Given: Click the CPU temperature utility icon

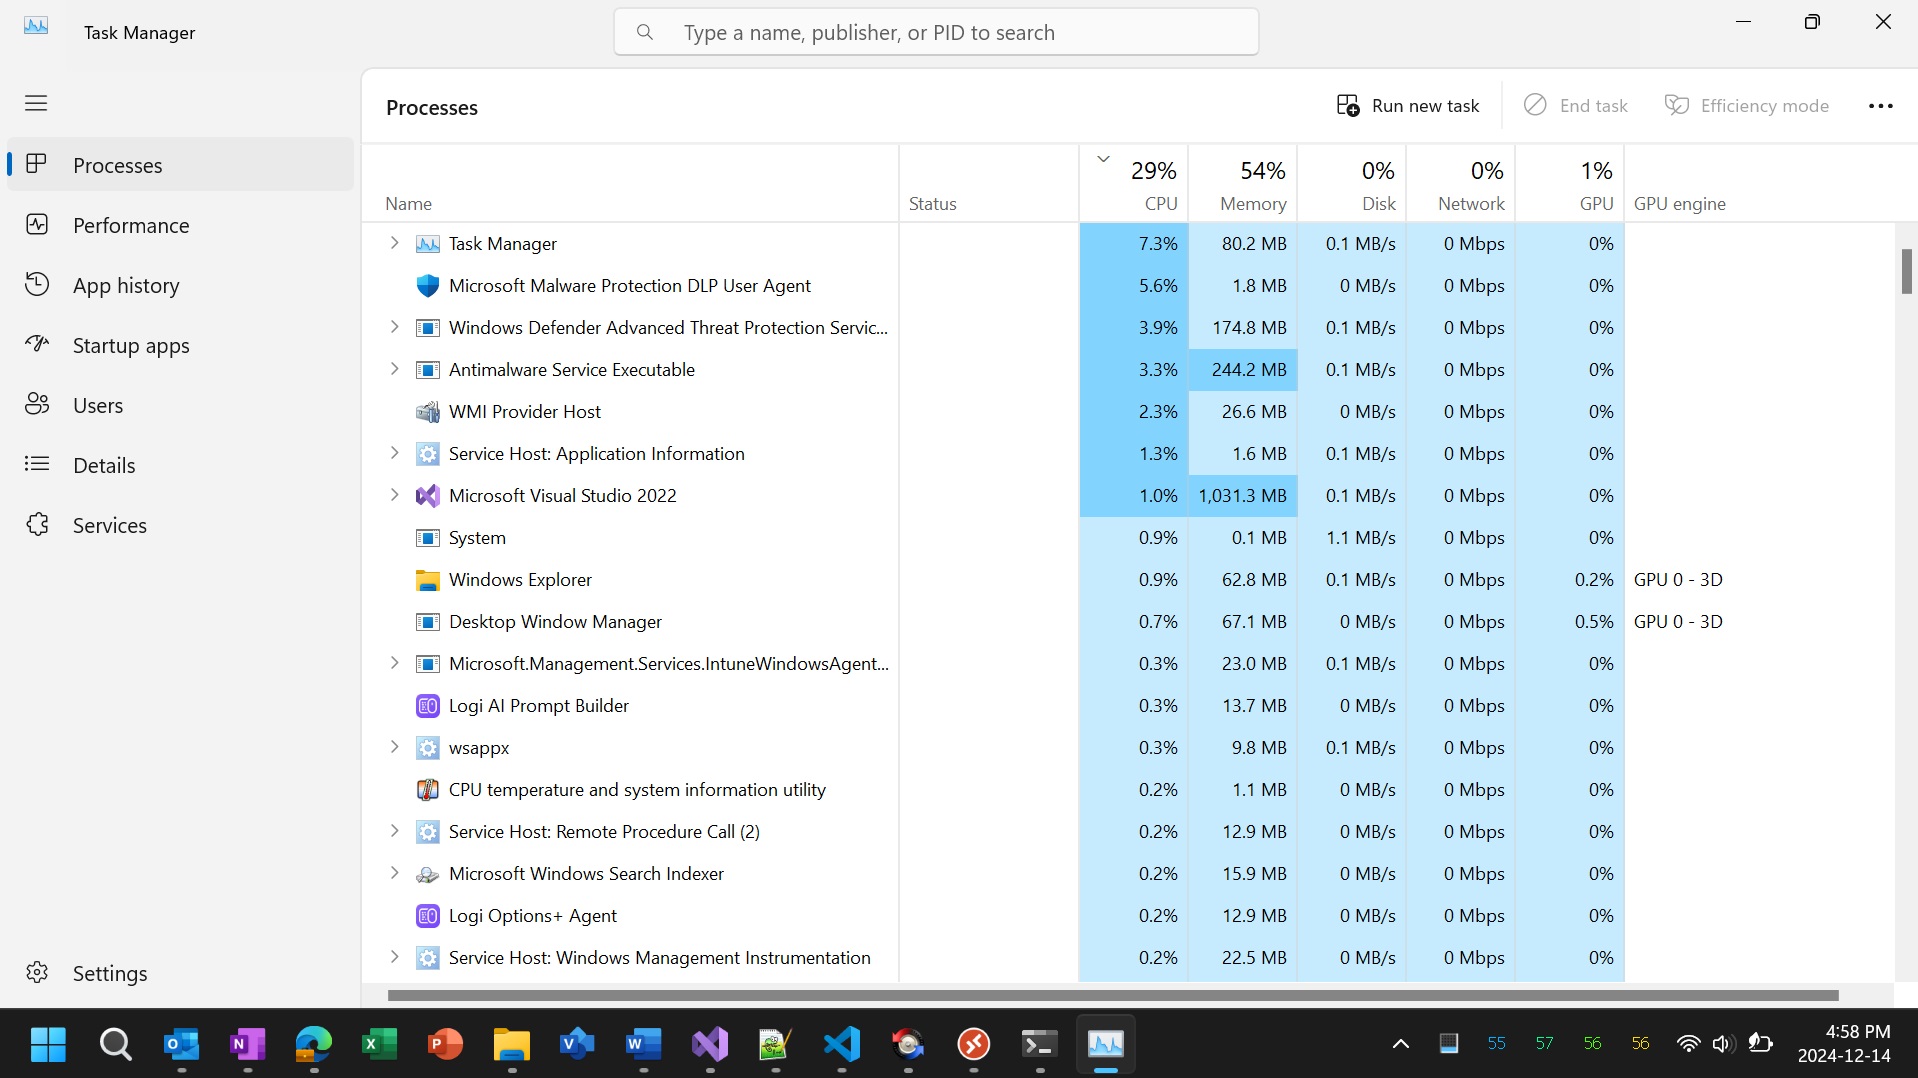Looking at the screenshot, I should coord(427,790).
